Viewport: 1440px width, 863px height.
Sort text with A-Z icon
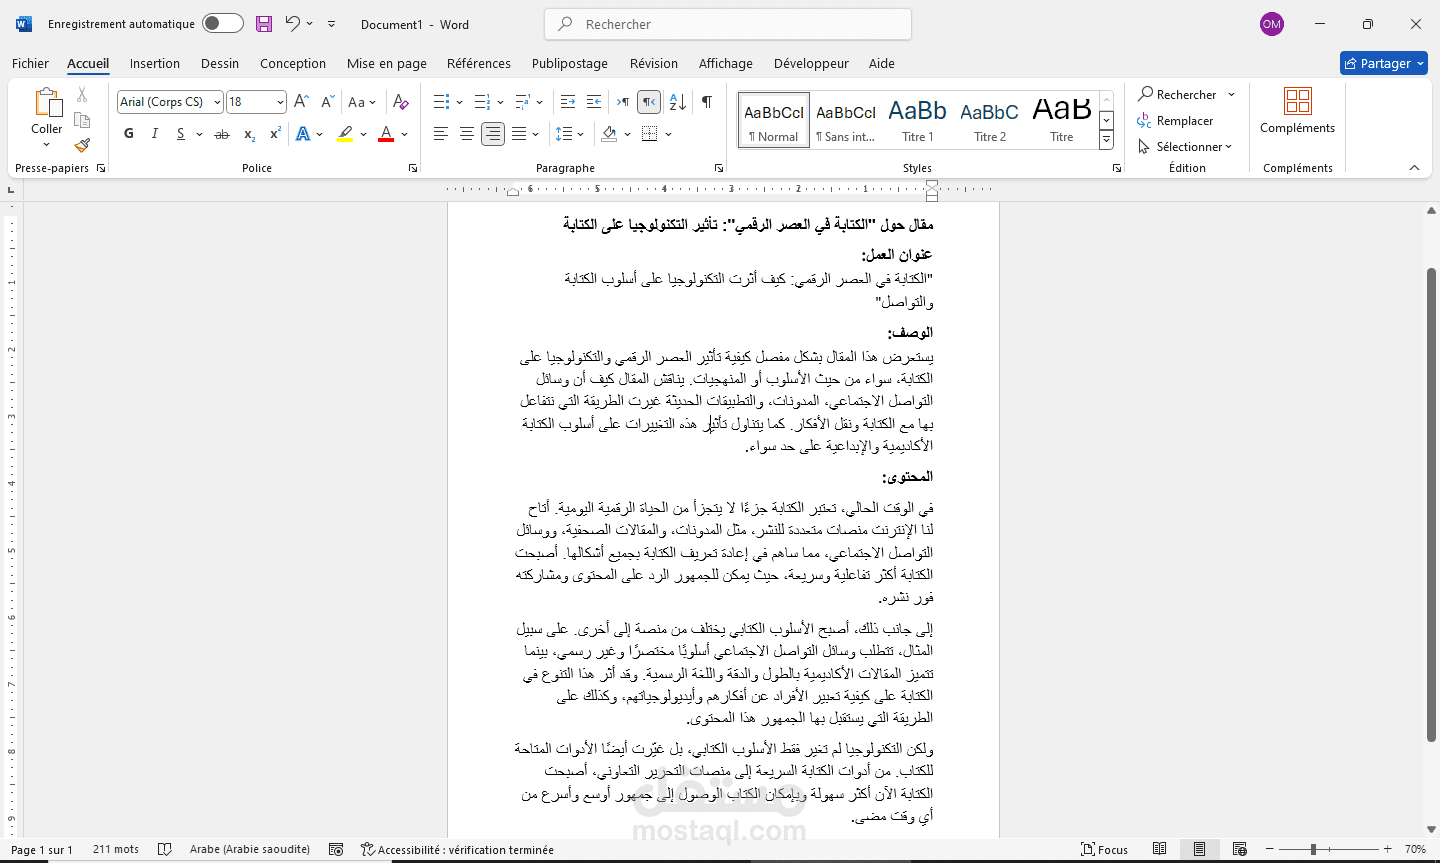click(x=677, y=102)
